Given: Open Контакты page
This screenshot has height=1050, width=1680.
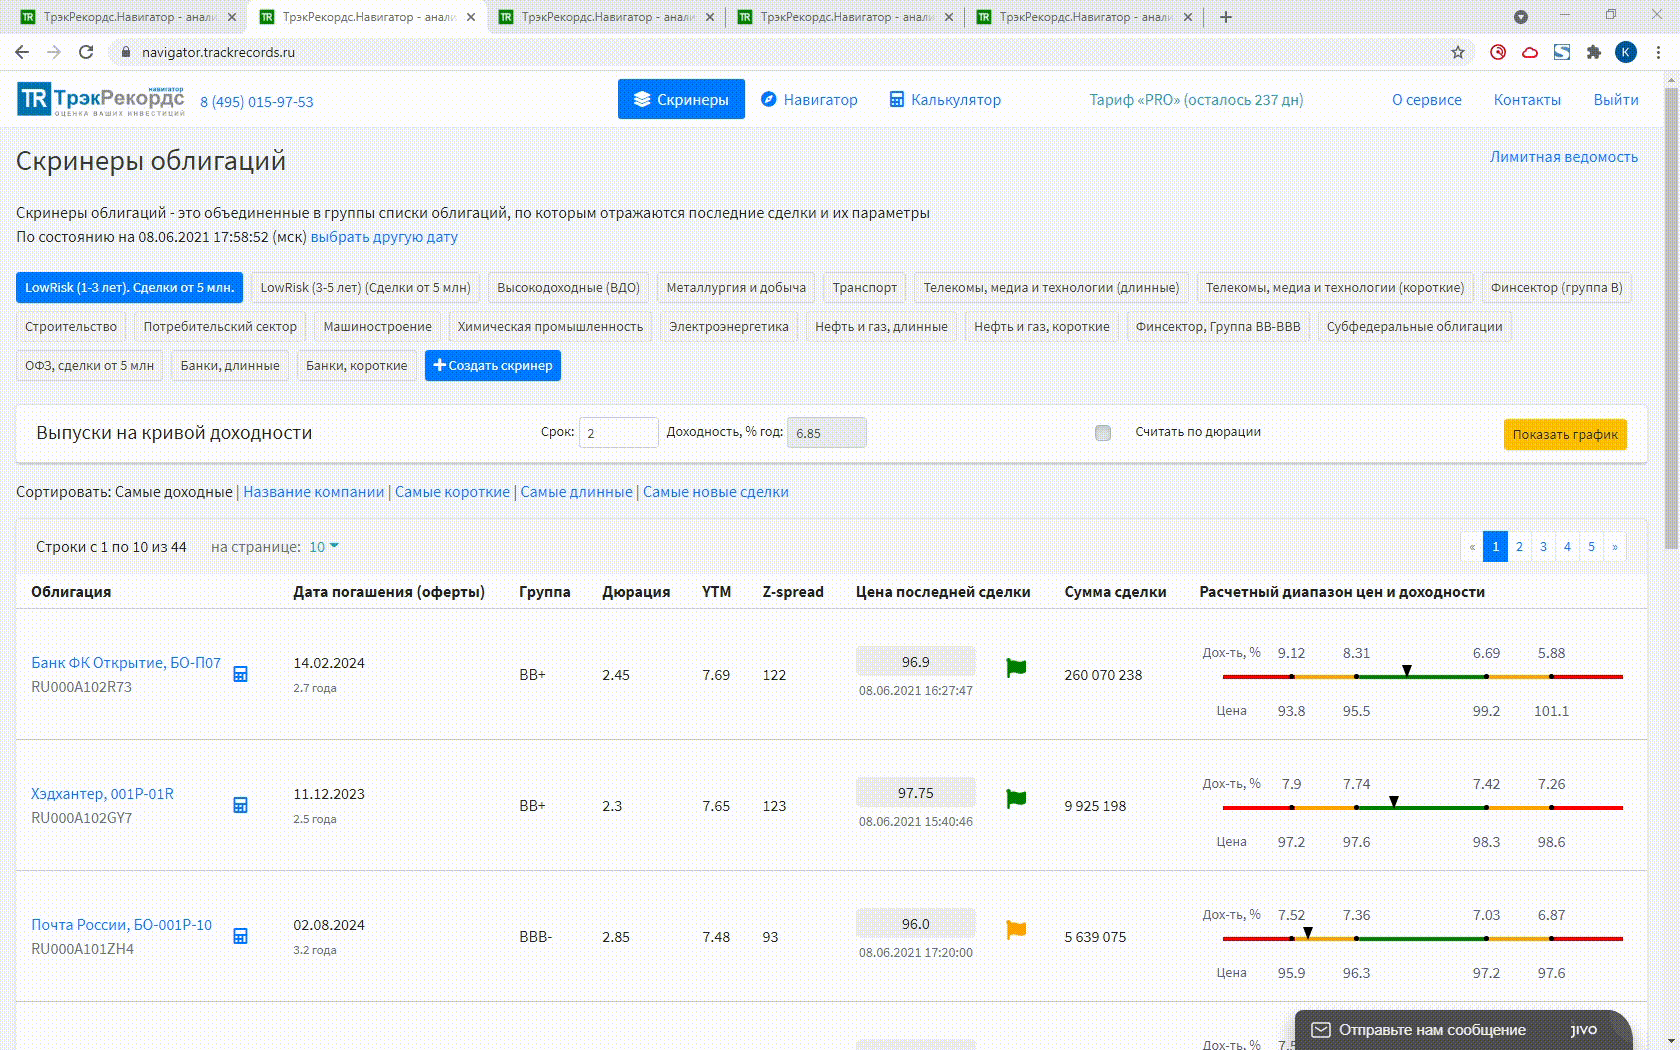Looking at the screenshot, I should click(x=1527, y=99).
